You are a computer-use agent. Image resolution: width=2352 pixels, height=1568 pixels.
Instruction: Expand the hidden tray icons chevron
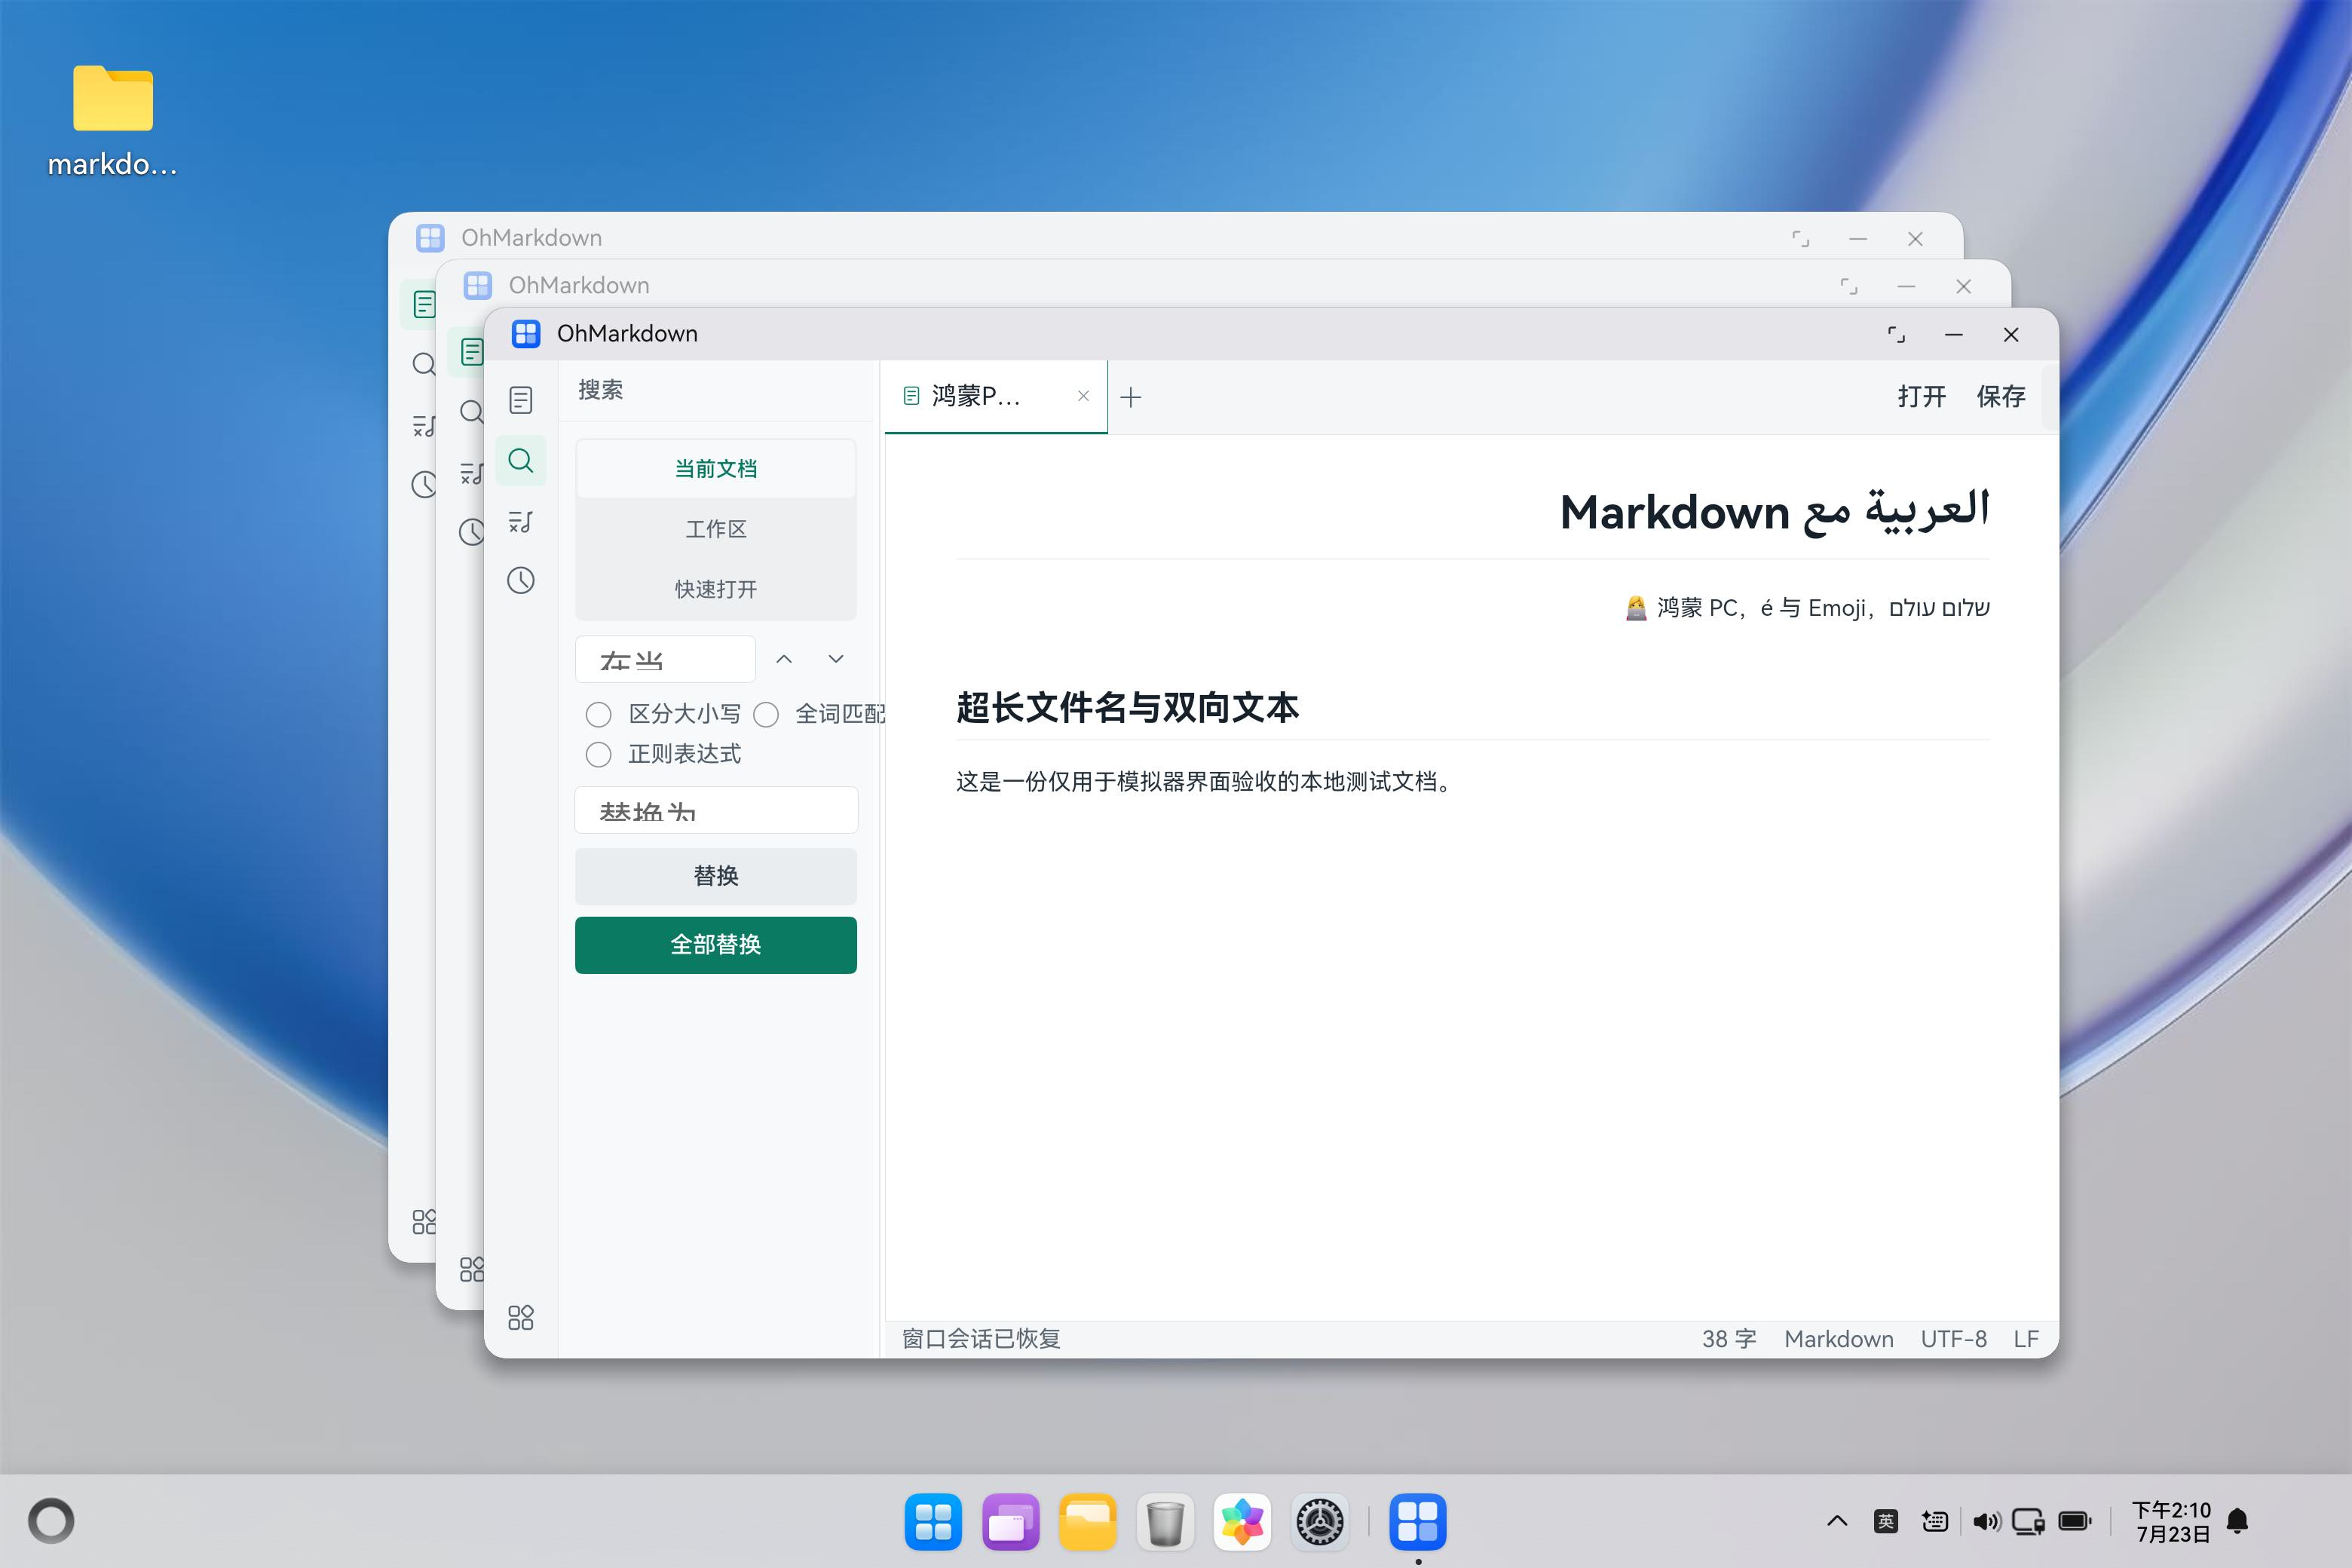coord(1837,1522)
